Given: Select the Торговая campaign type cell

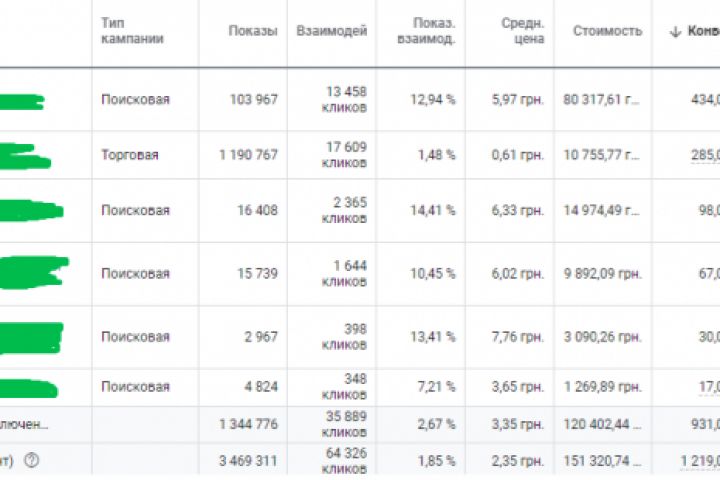Looking at the screenshot, I should 129,155.
